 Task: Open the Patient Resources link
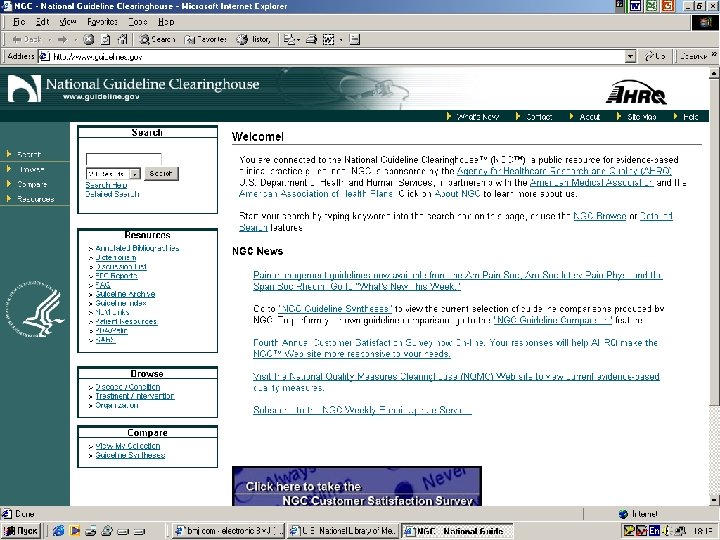(126, 321)
